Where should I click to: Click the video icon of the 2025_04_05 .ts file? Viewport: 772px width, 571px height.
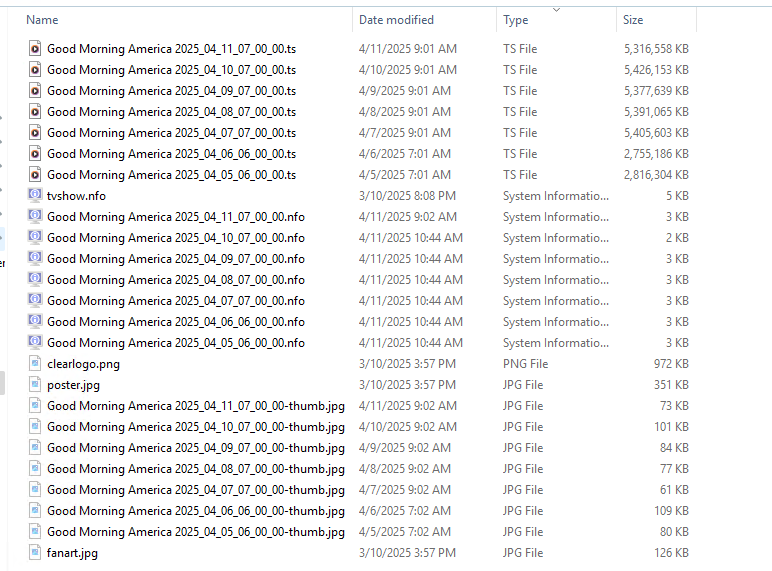[35, 175]
